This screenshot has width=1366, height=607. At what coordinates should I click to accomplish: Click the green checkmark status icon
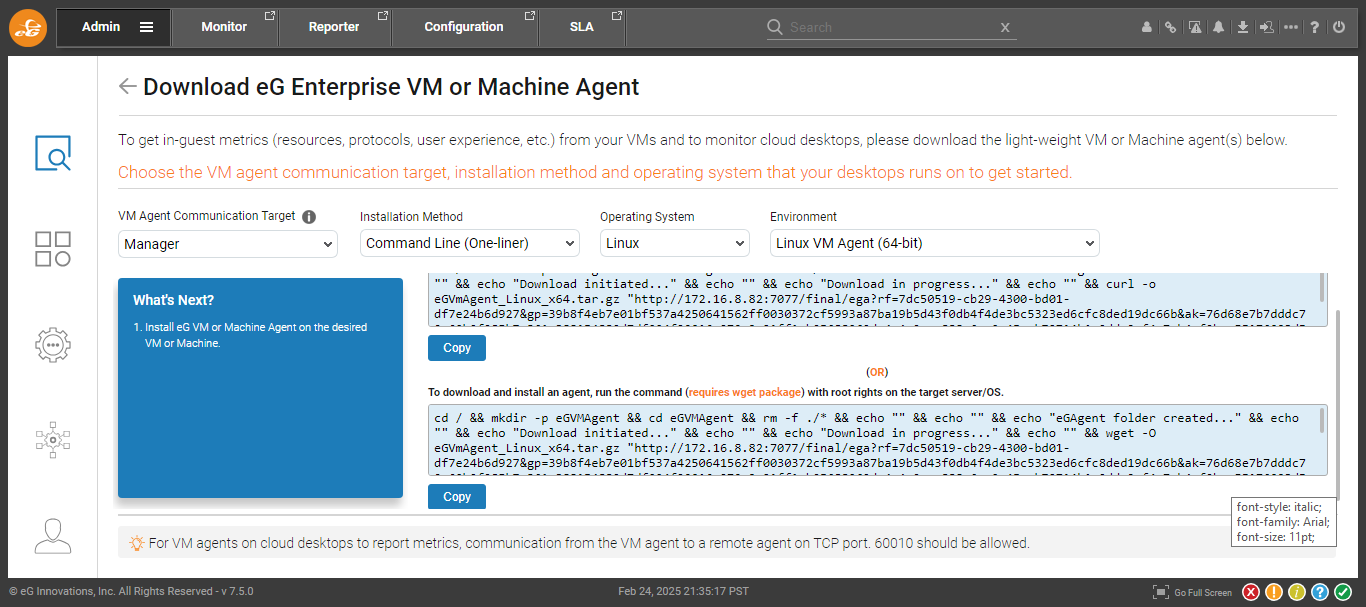[1343, 592]
